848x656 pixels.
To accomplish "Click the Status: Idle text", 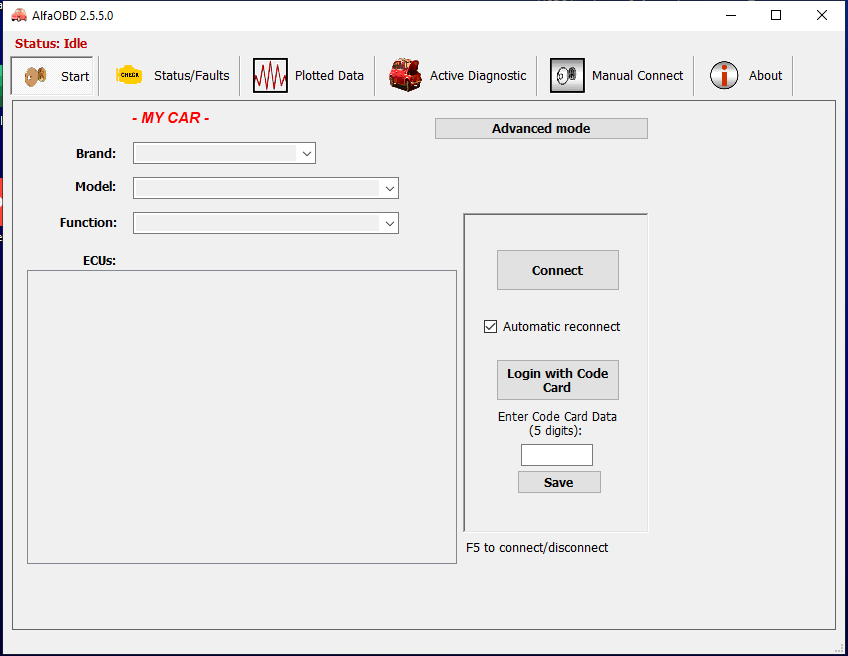I will tap(51, 44).
